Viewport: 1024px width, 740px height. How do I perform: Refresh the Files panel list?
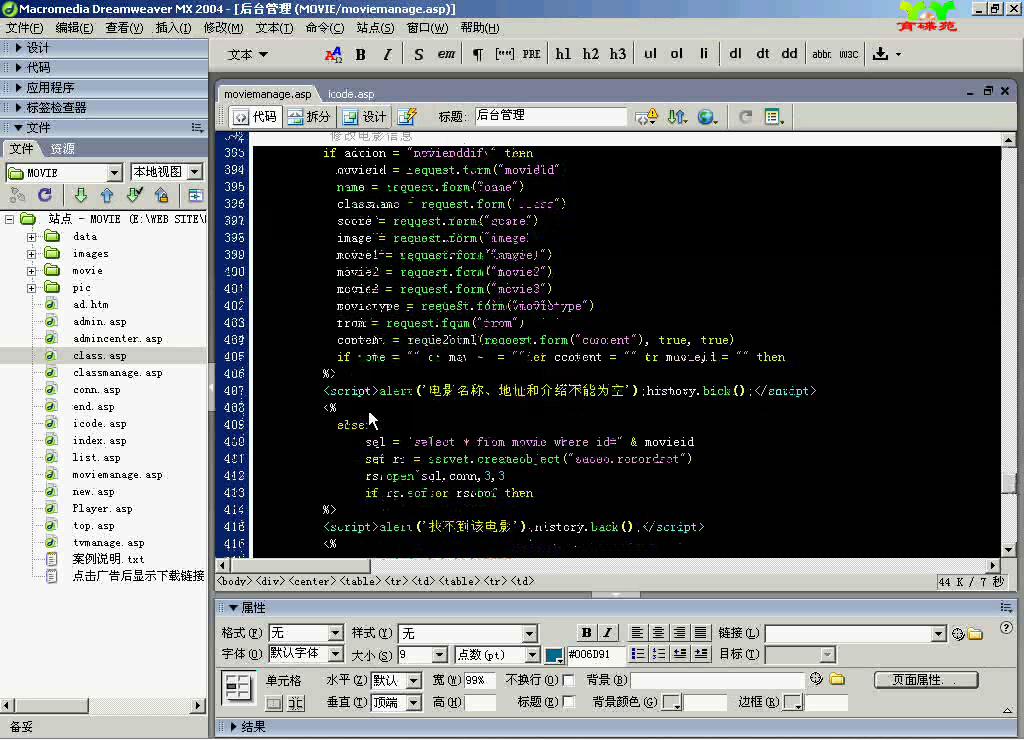pos(45,195)
